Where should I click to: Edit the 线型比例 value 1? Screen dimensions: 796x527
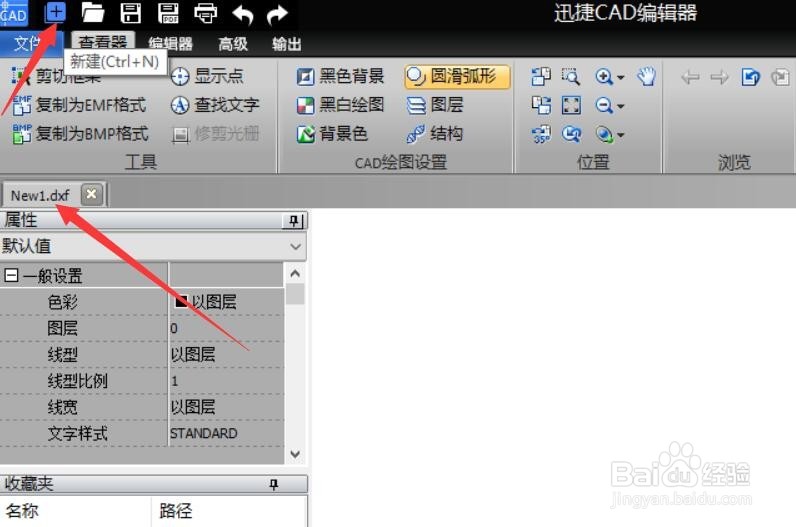226,381
